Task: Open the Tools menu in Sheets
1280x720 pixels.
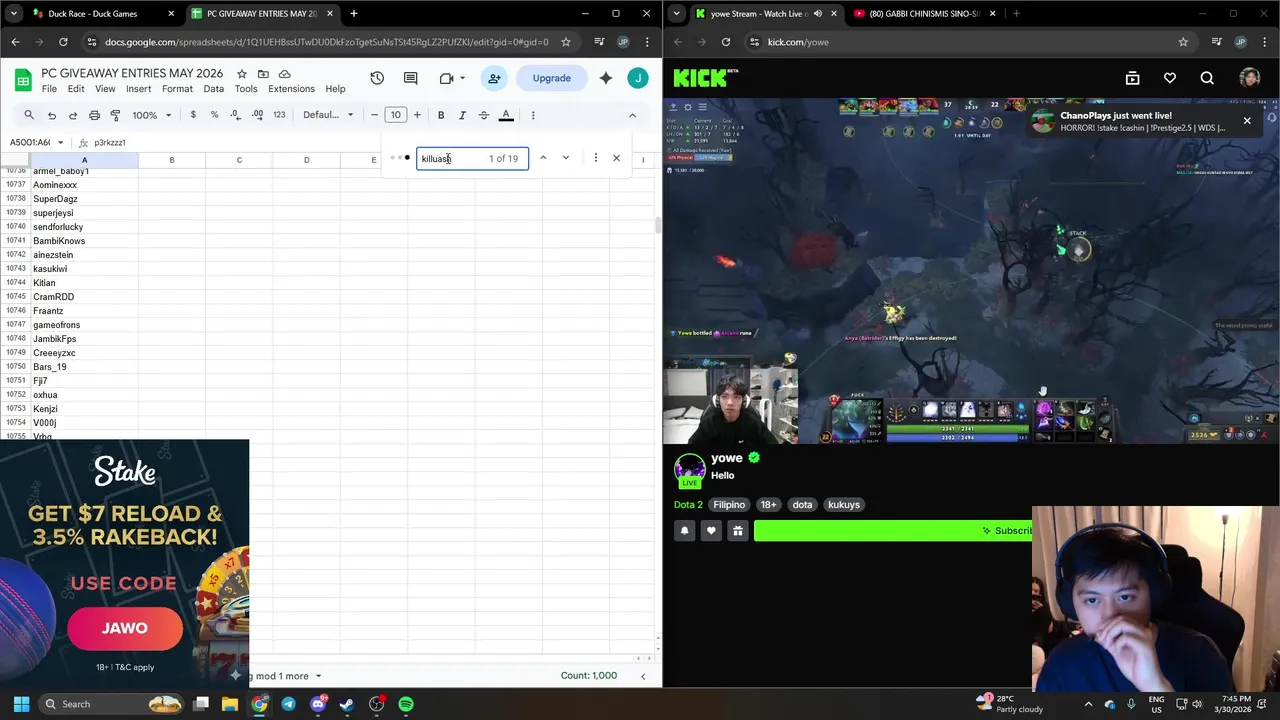Action: (246, 89)
